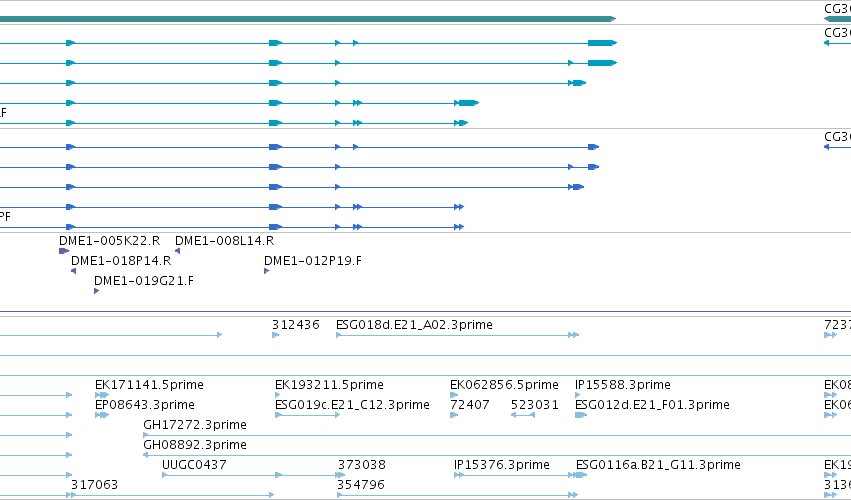Select the DME1-005K22.R feature label
Viewport: 851px width, 500px height.
(x=110, y=240)
